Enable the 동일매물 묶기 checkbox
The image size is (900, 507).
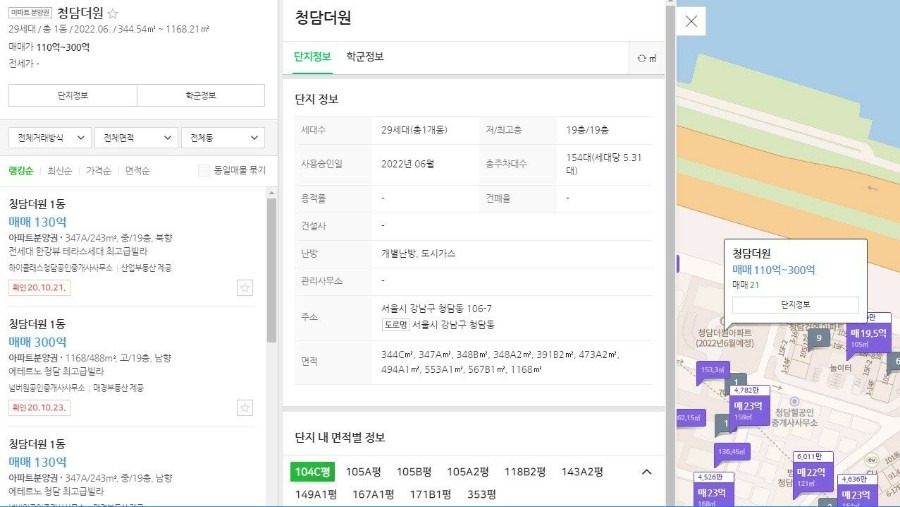204,171
